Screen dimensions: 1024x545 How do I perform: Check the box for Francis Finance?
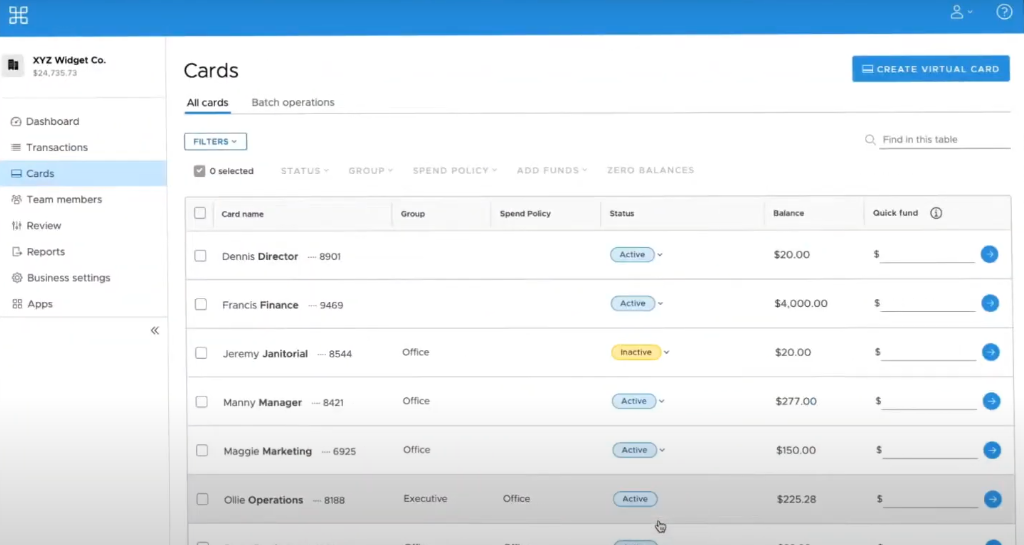pyautogui.click(x=200, y=304)
